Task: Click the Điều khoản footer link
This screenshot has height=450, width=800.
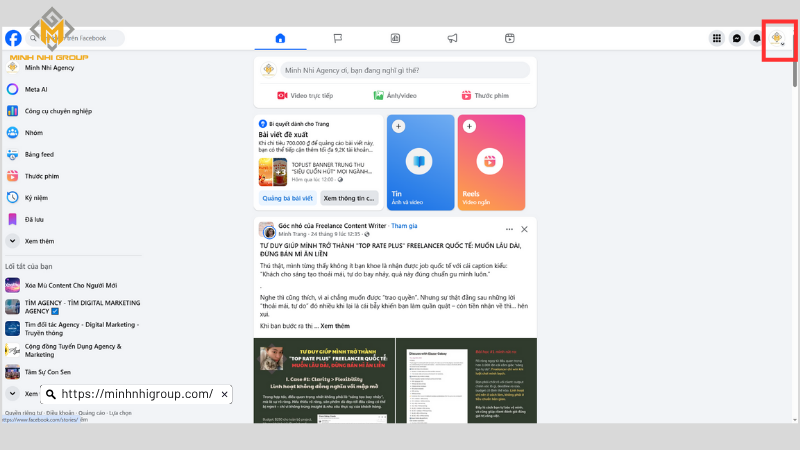Action: (x=60, y=413)
